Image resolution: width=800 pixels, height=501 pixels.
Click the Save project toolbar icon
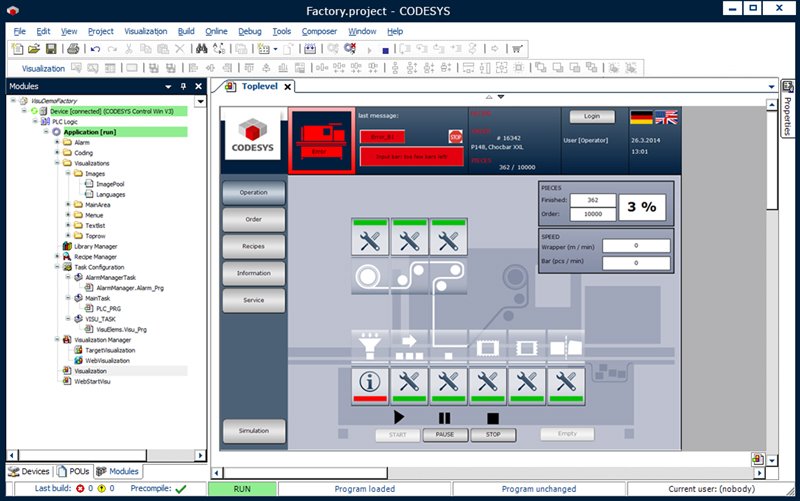point(51,48)
